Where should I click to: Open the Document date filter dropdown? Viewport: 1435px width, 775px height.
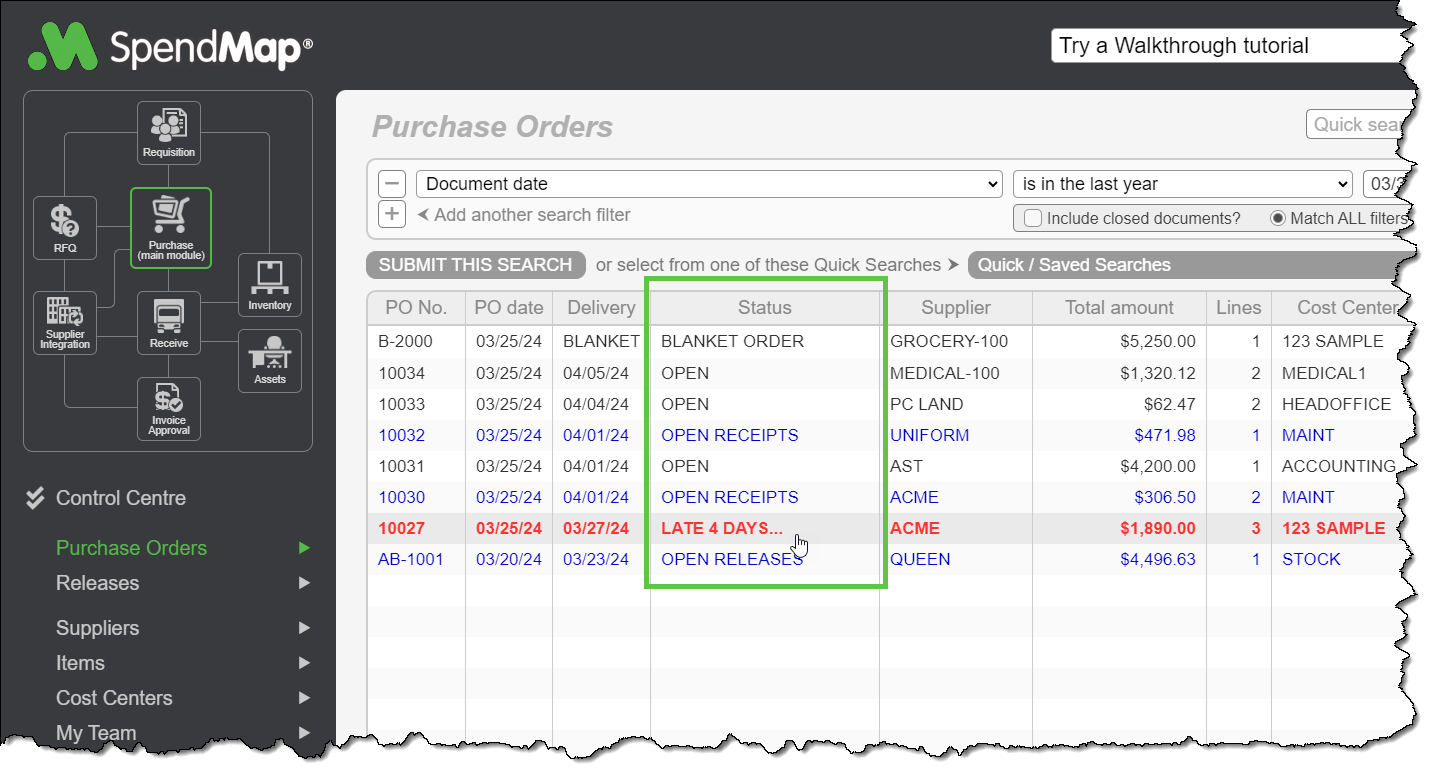coord(711,183)
